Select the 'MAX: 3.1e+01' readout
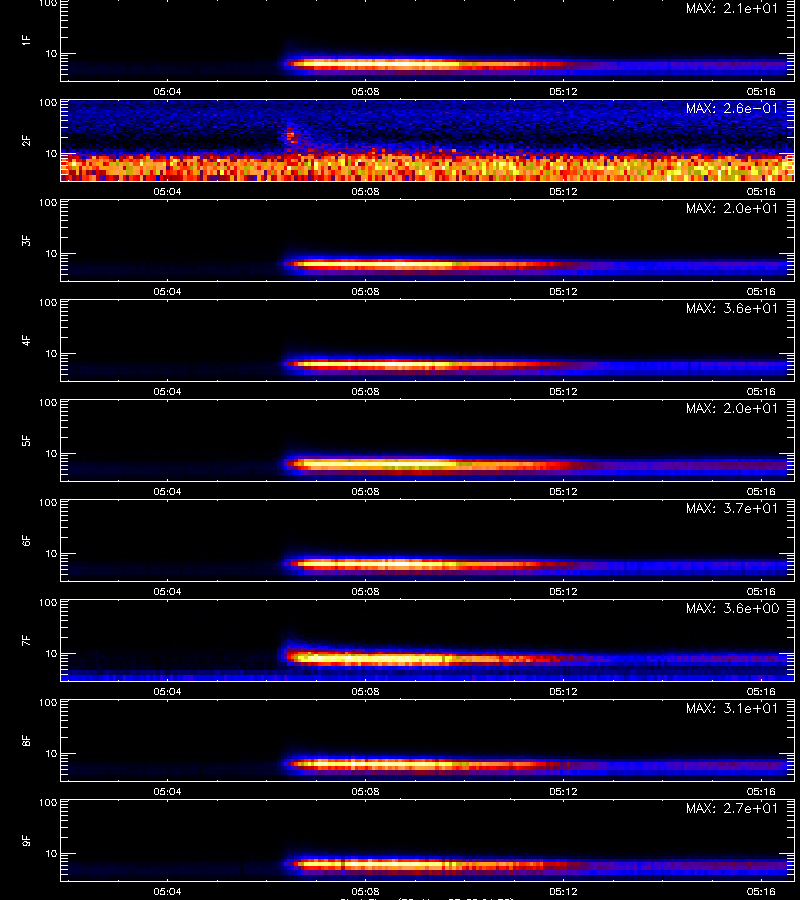The image size is (800, 900). tap(732, 708)
